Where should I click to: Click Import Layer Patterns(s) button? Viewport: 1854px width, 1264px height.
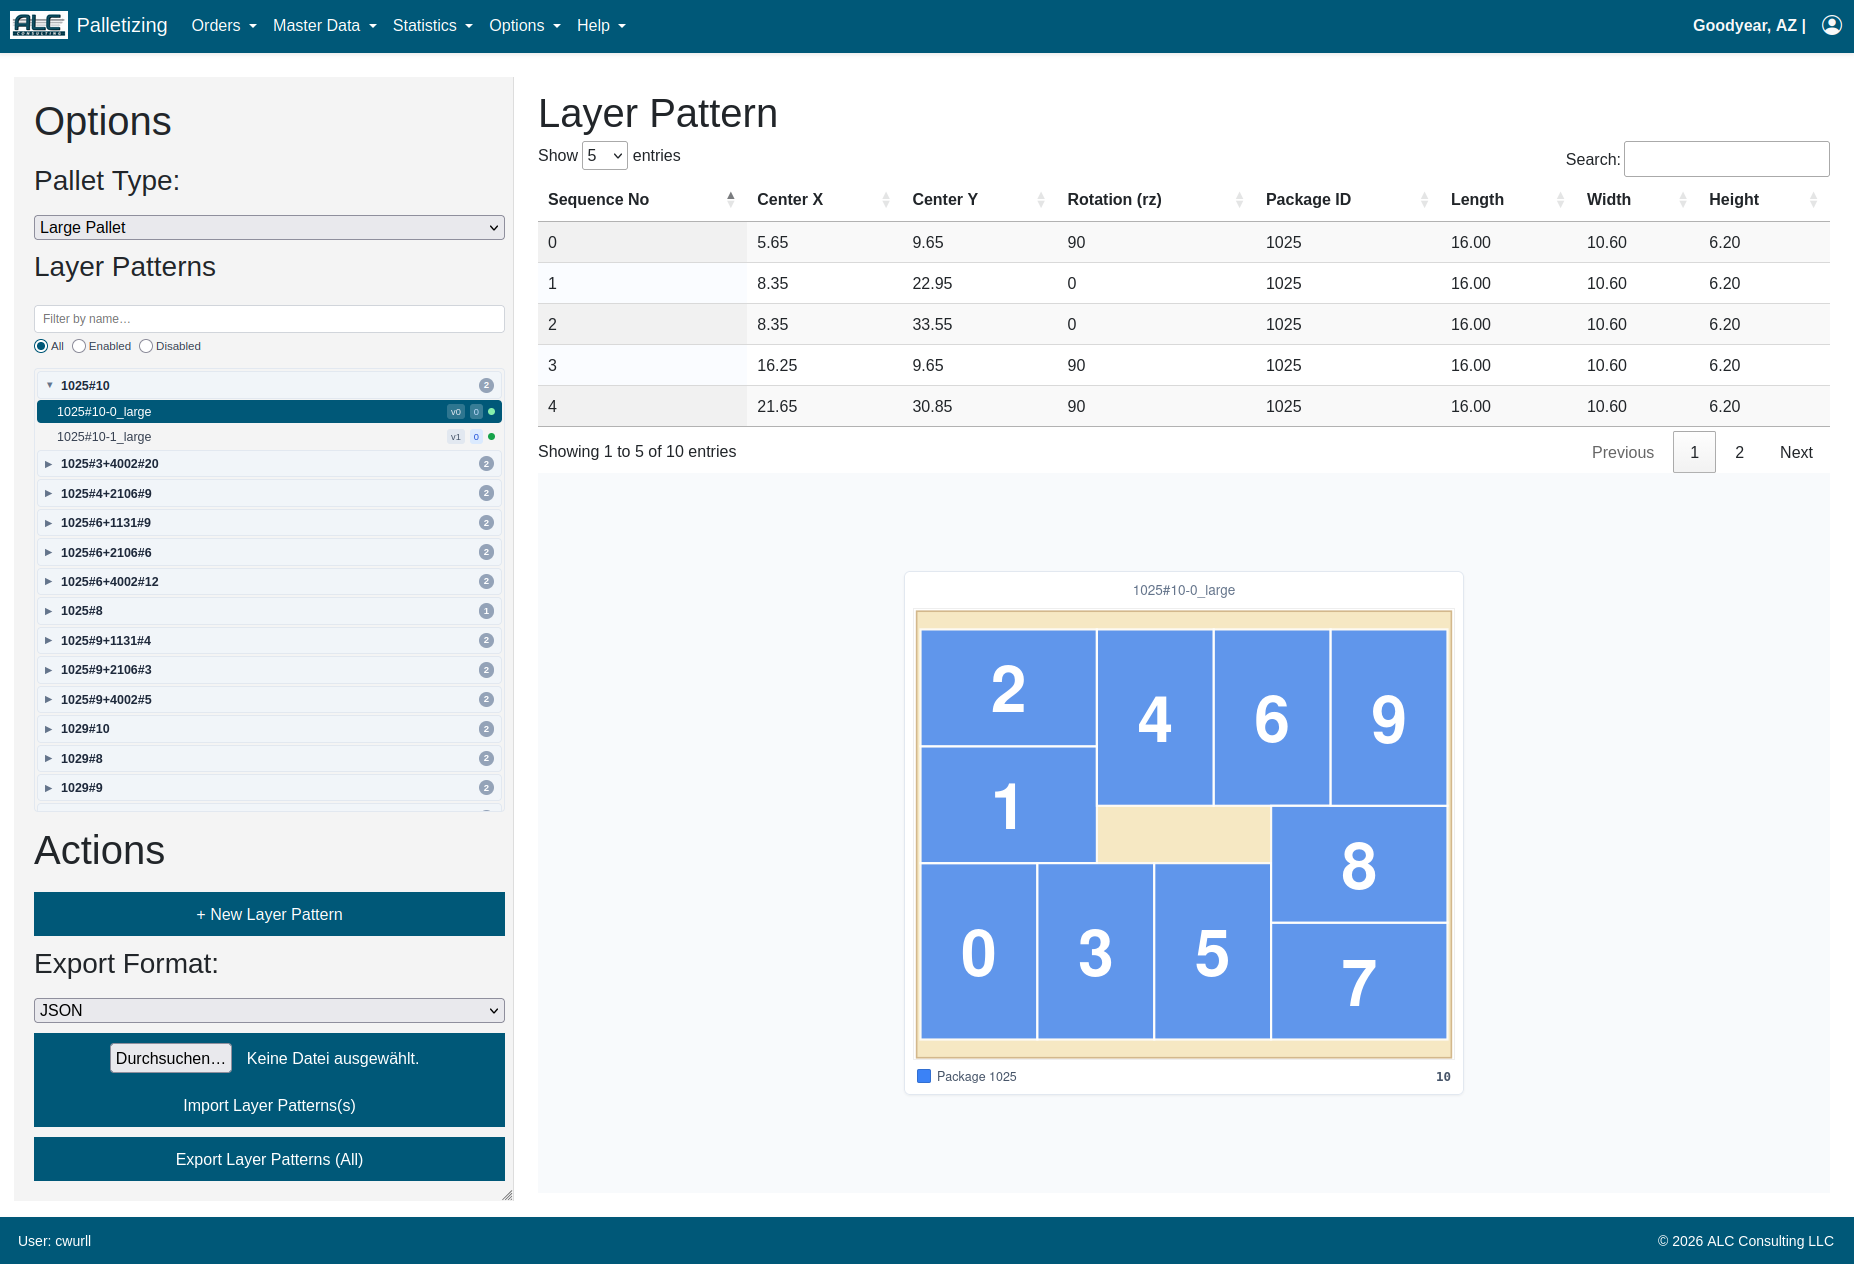(x=269, y=1105)
